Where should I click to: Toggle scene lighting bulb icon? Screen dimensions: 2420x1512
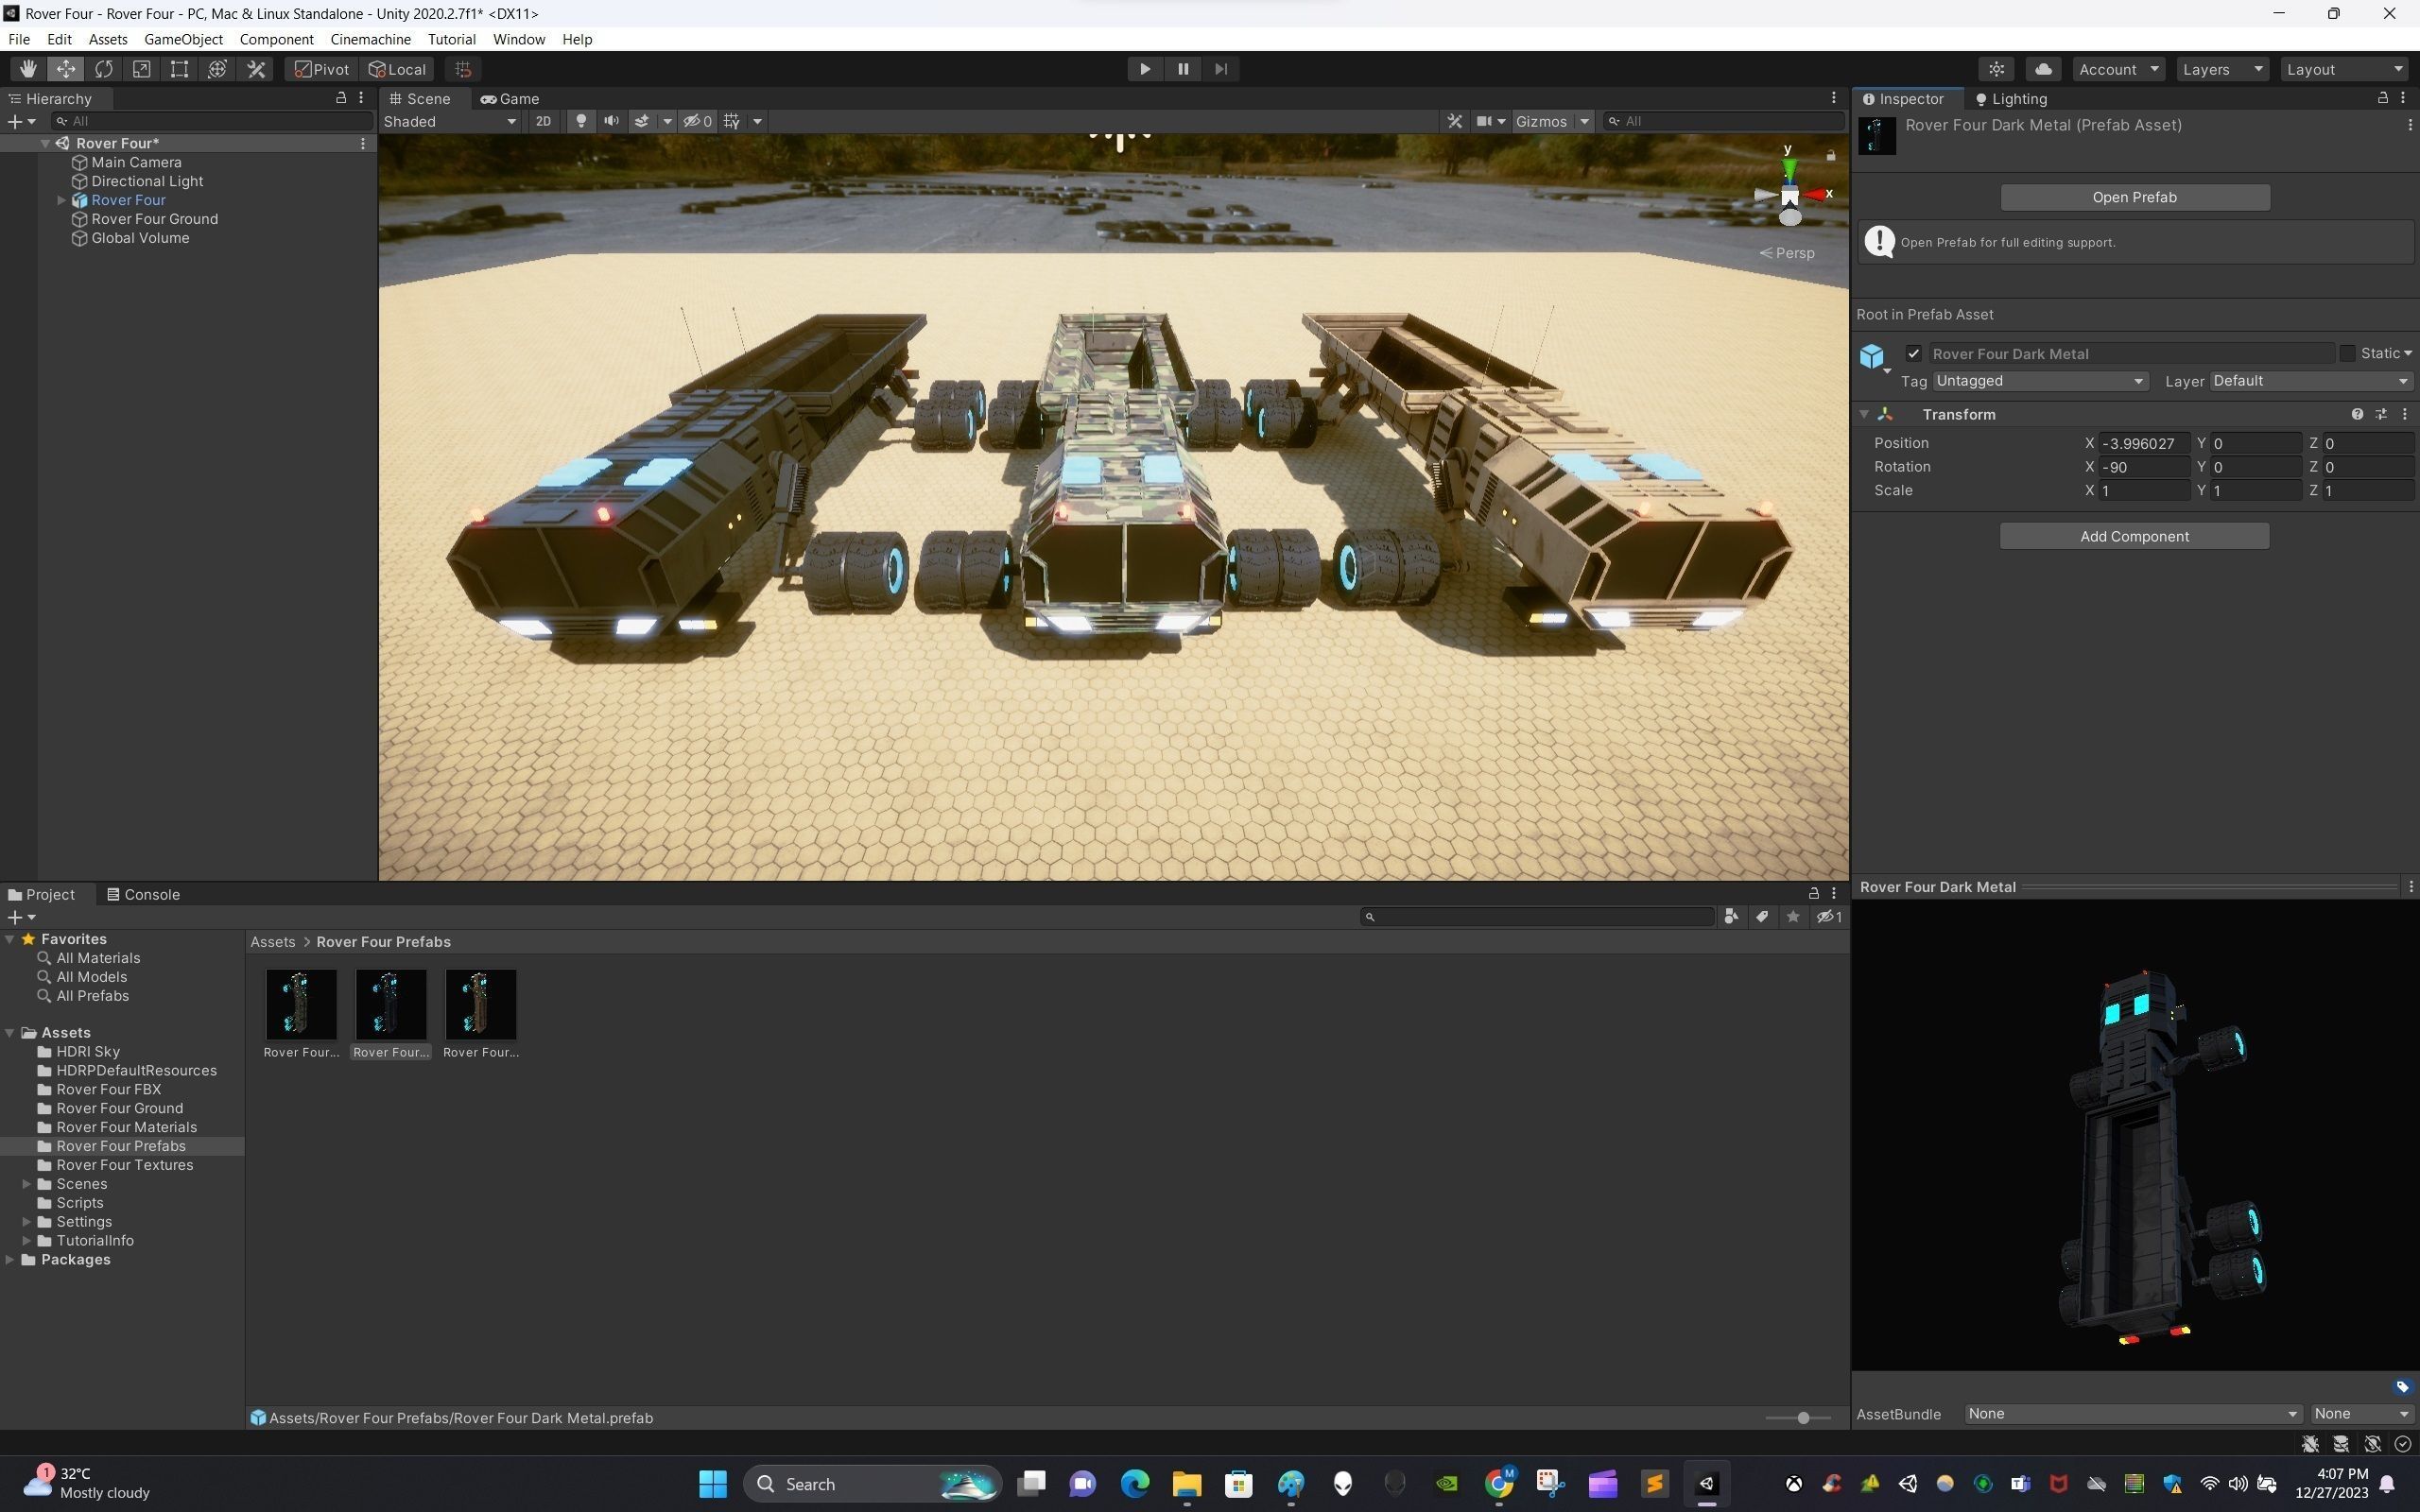tap(580, 121)
